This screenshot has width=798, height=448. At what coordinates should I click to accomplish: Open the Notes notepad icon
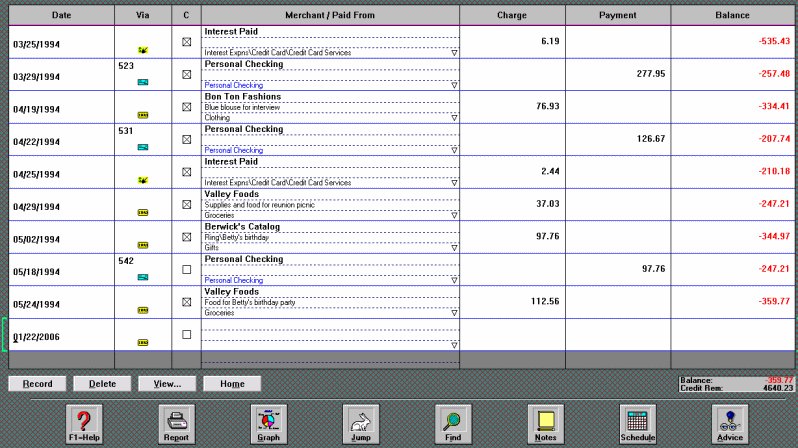click(x=545, y=420)
